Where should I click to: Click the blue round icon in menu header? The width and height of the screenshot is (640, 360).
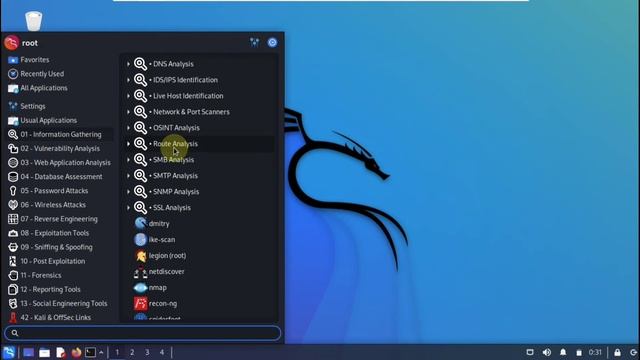[x=272, y=42]
